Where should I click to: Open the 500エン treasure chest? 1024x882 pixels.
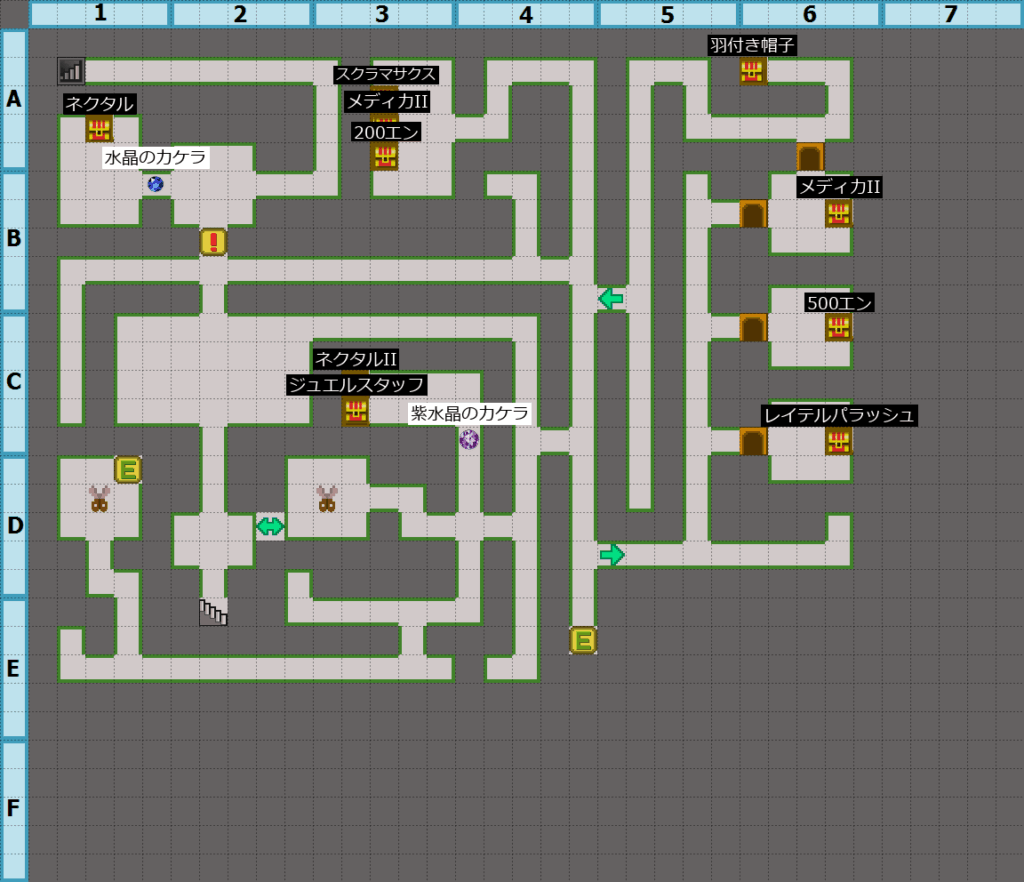coord(838,327)
